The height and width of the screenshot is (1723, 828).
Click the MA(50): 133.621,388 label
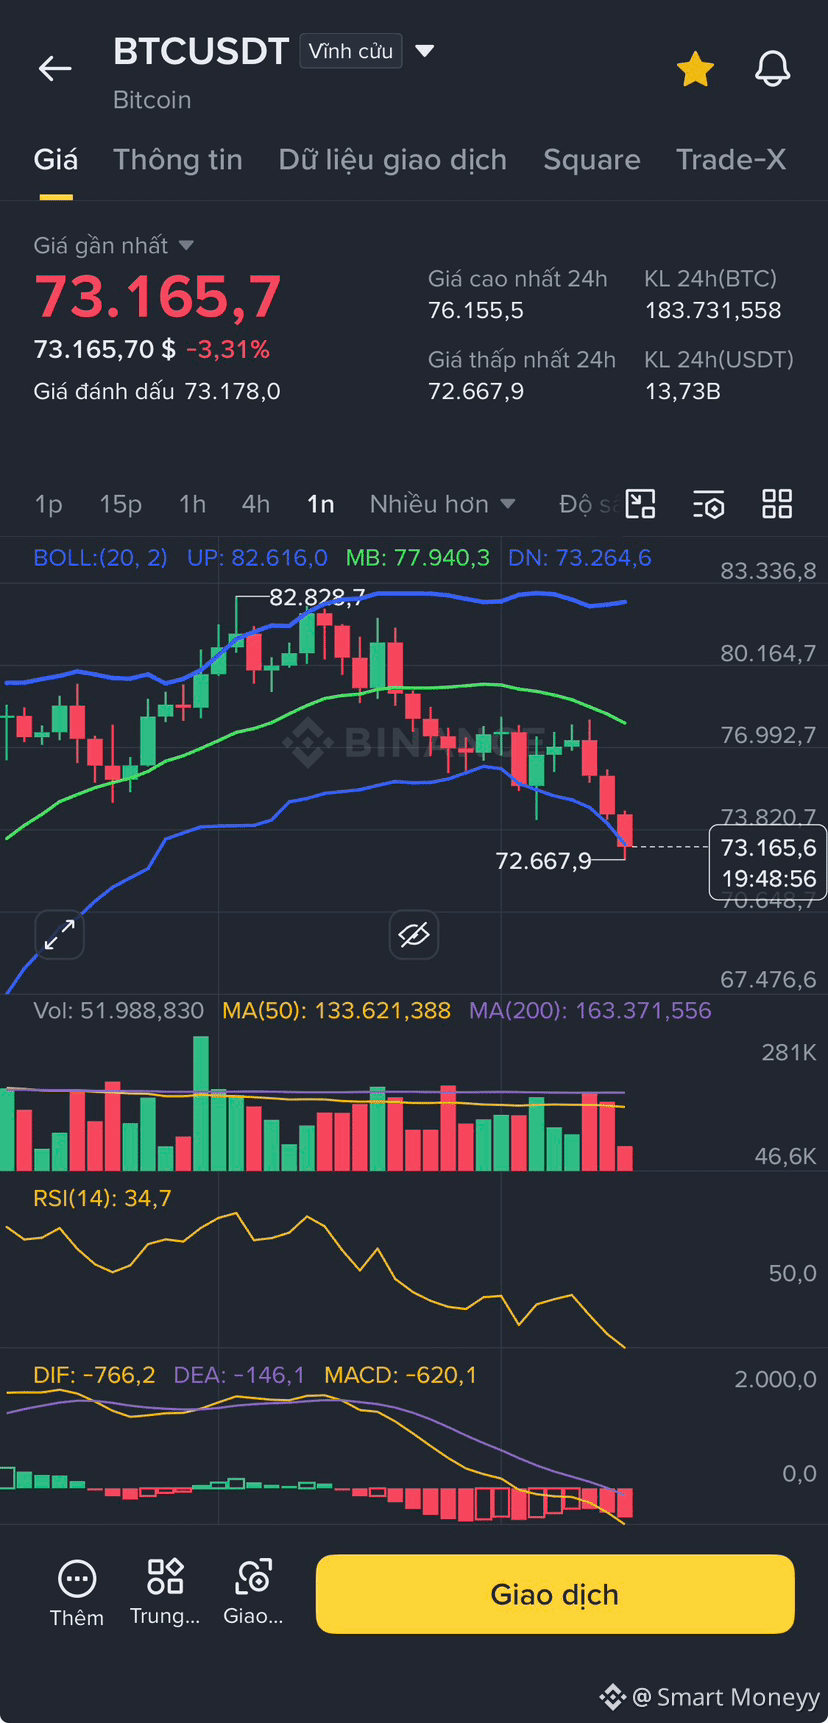(x=336, y=1011)
